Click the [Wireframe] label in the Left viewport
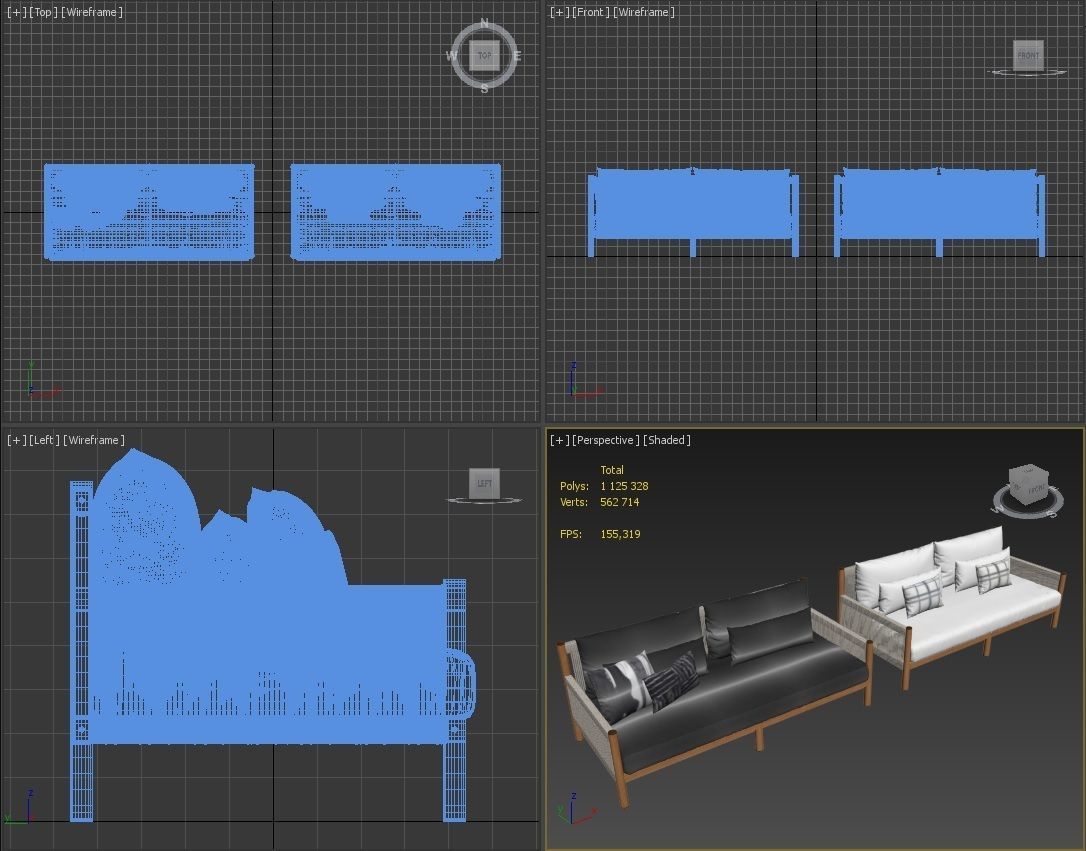1086x851 pixels. point(92,439)
